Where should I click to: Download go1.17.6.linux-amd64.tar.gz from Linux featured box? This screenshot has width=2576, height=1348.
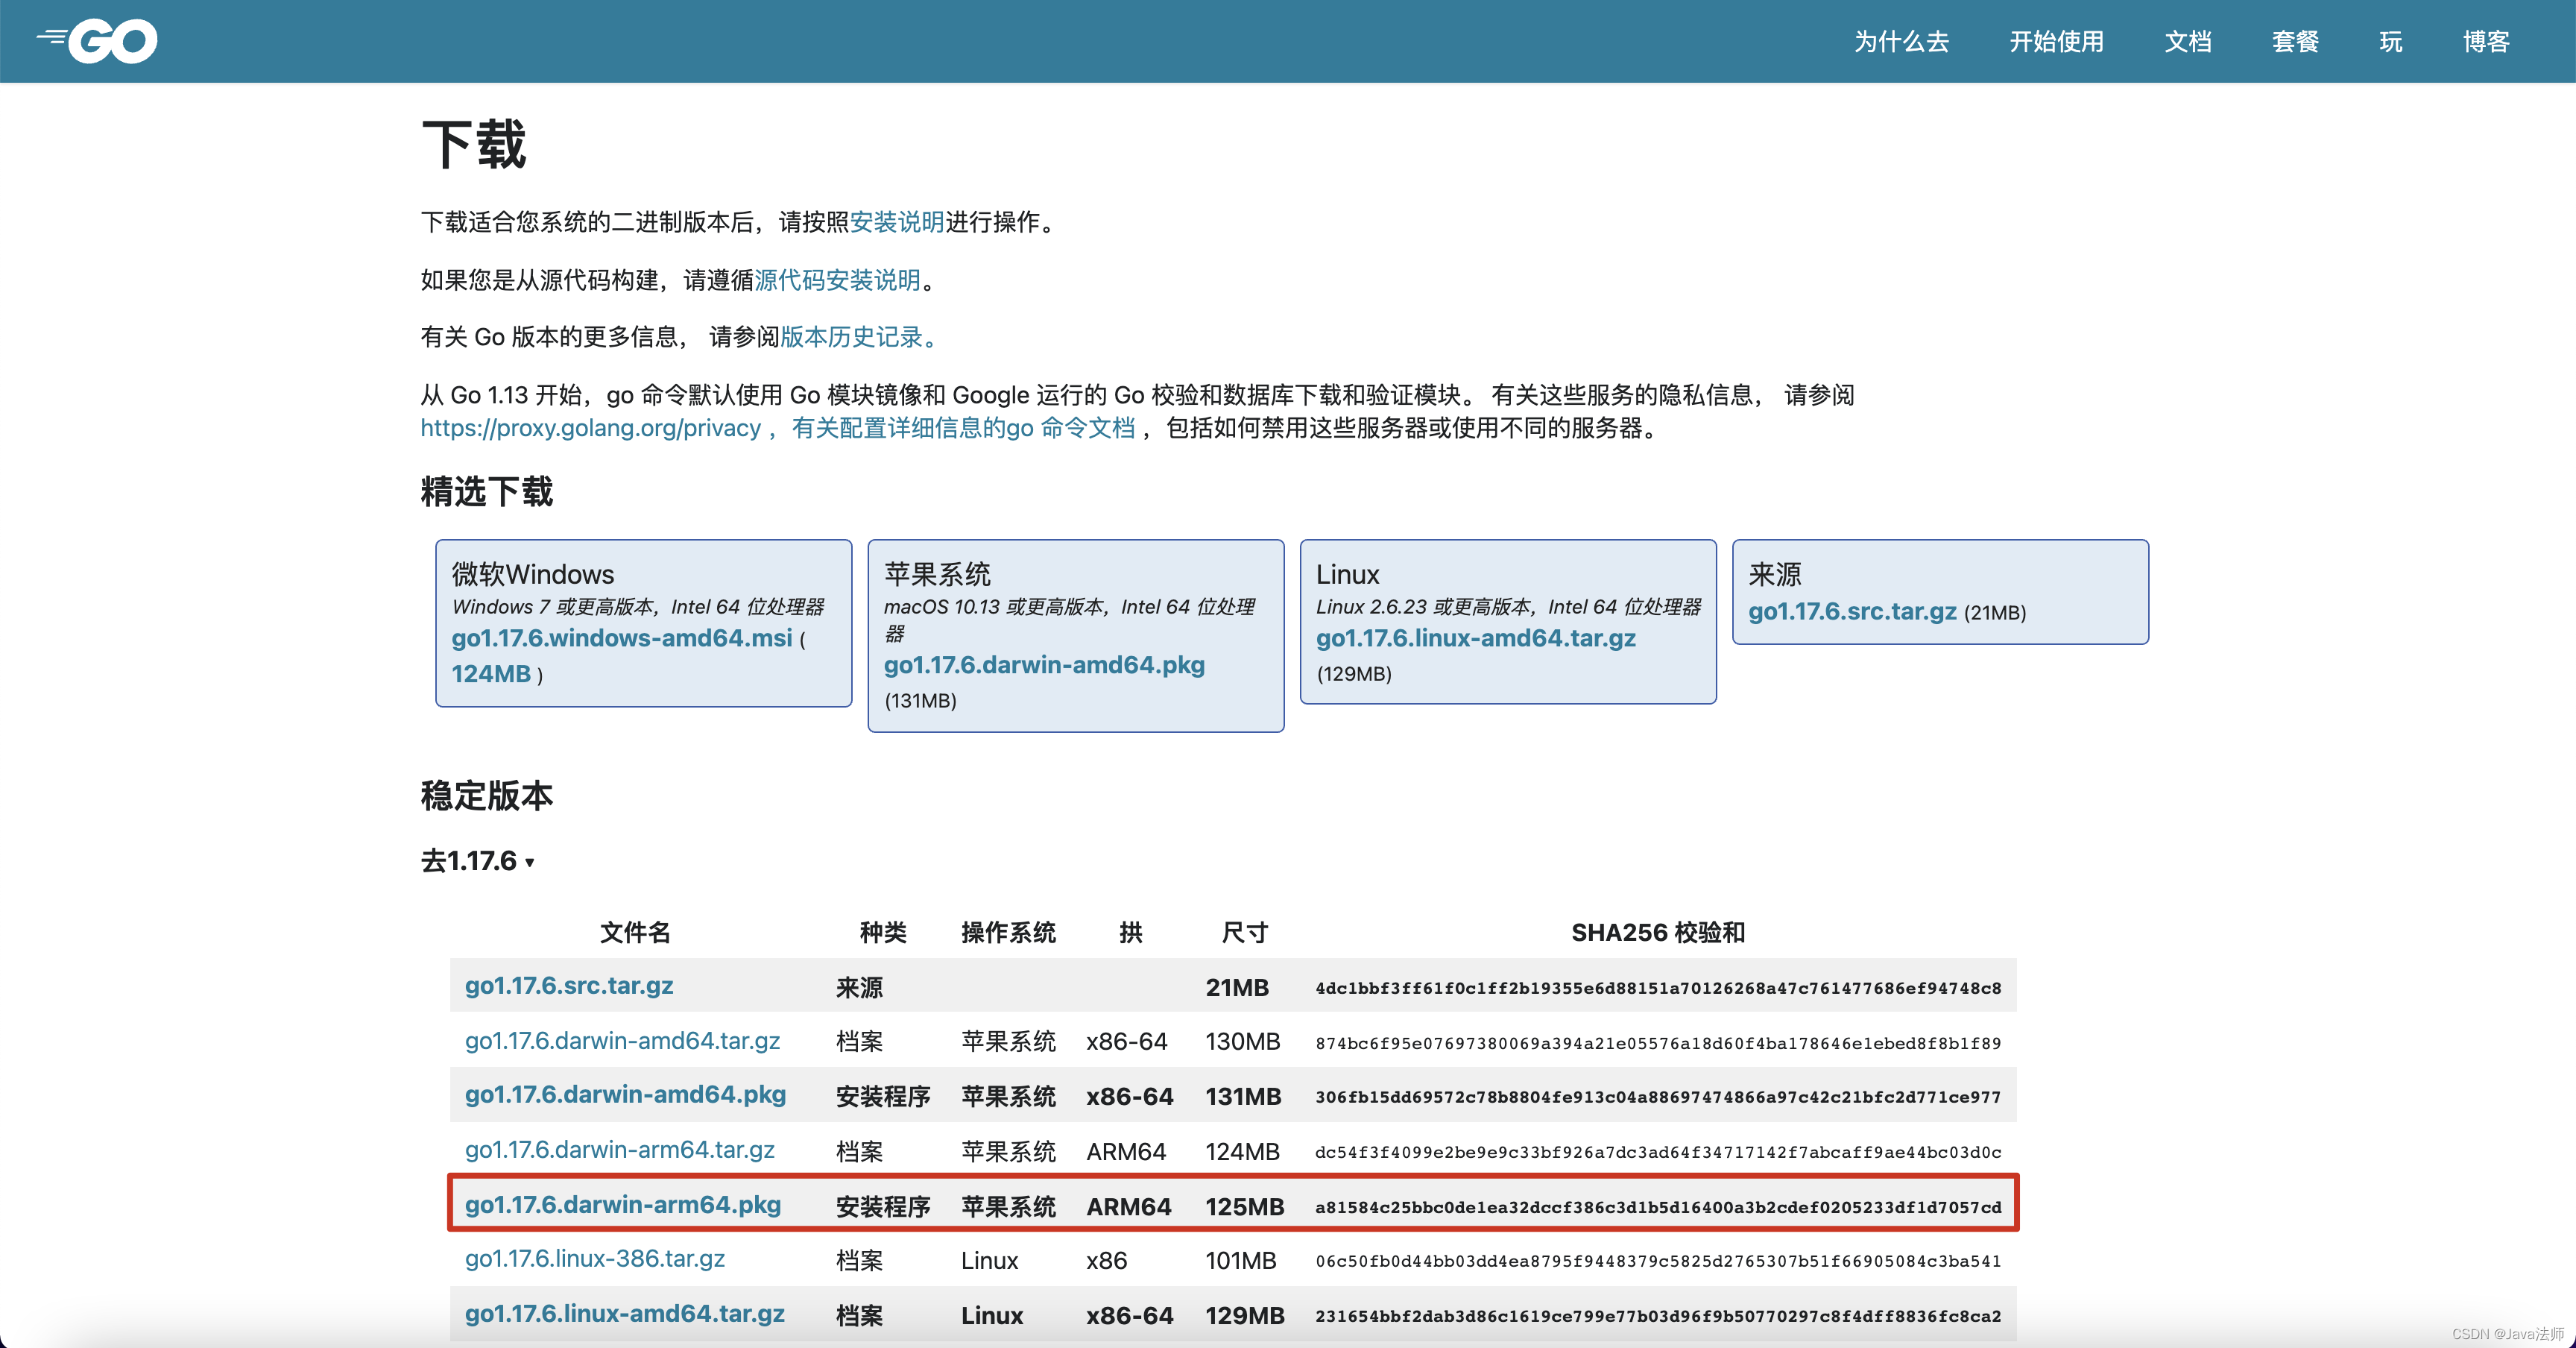coord(1475,638)
